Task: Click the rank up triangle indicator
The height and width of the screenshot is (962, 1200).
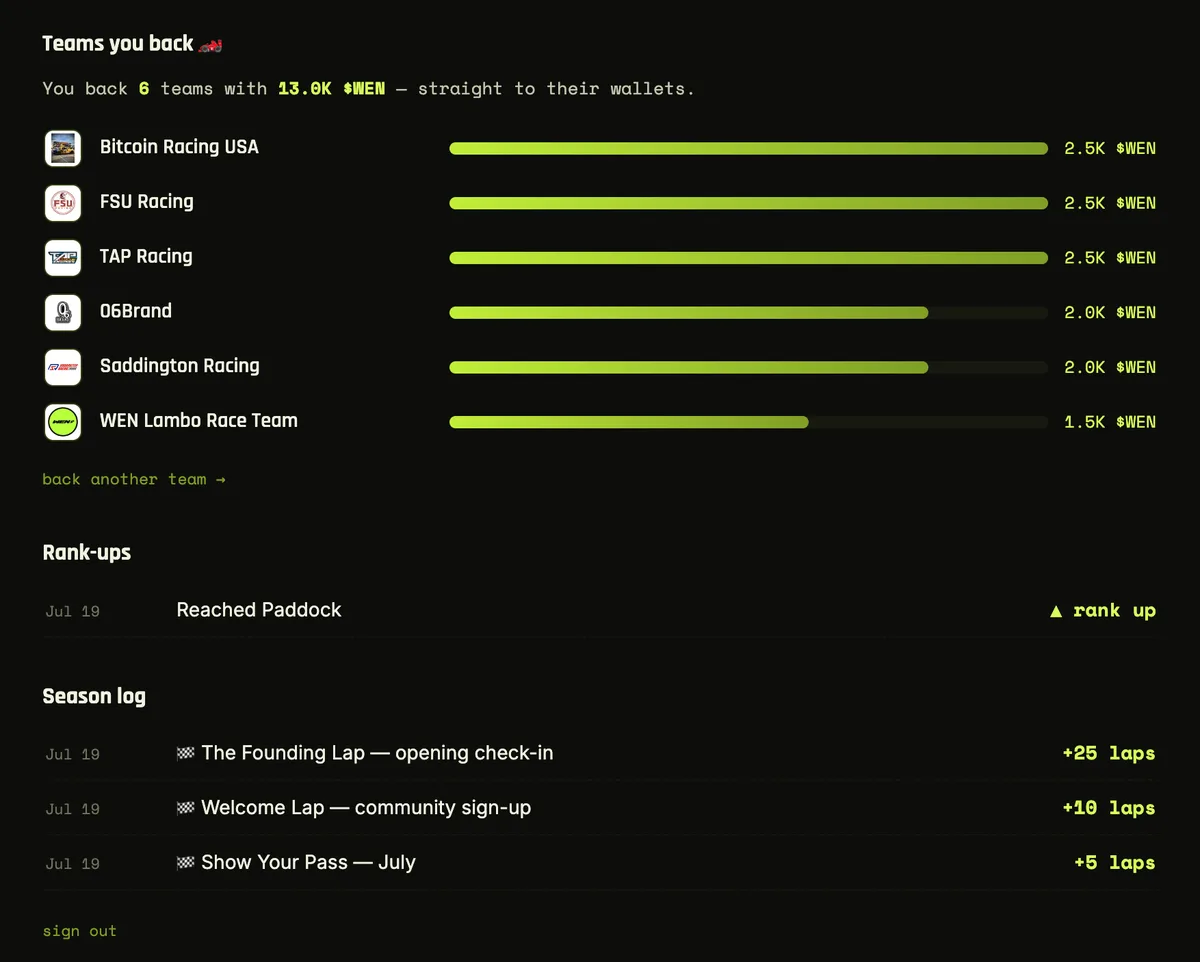Action: click(x=1056, y=611)
